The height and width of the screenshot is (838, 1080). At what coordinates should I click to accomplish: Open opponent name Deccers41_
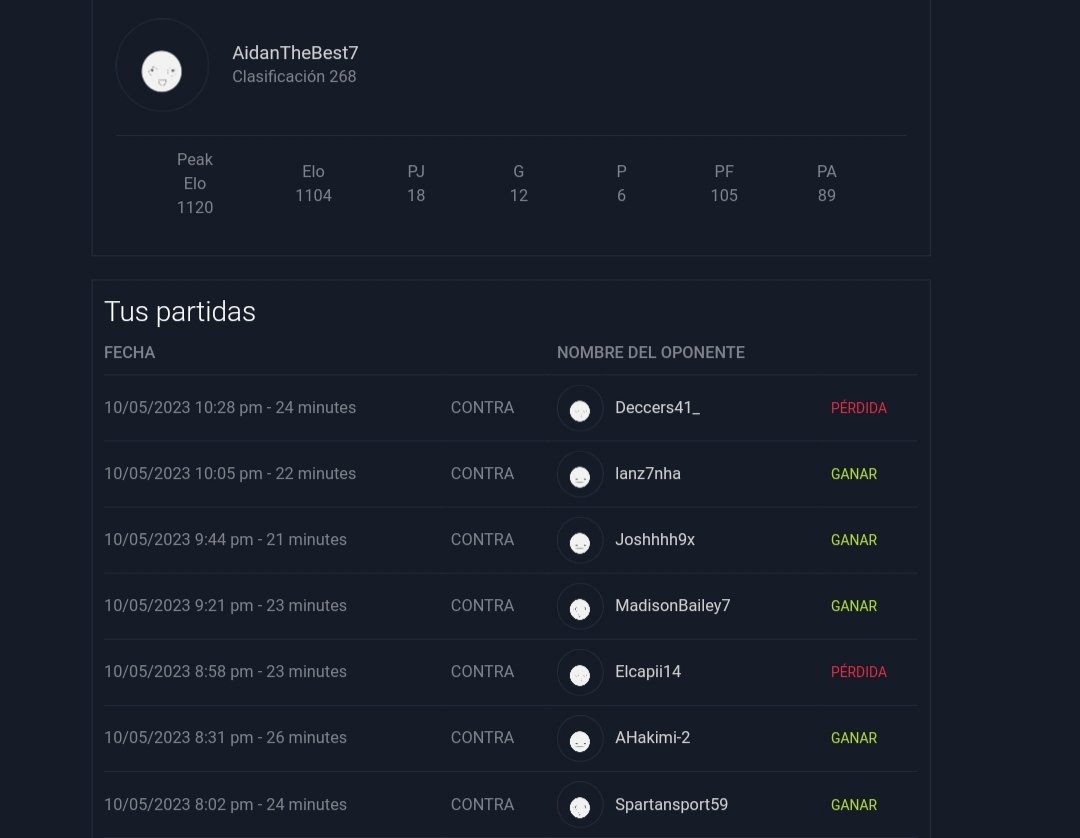click(657, 408)
